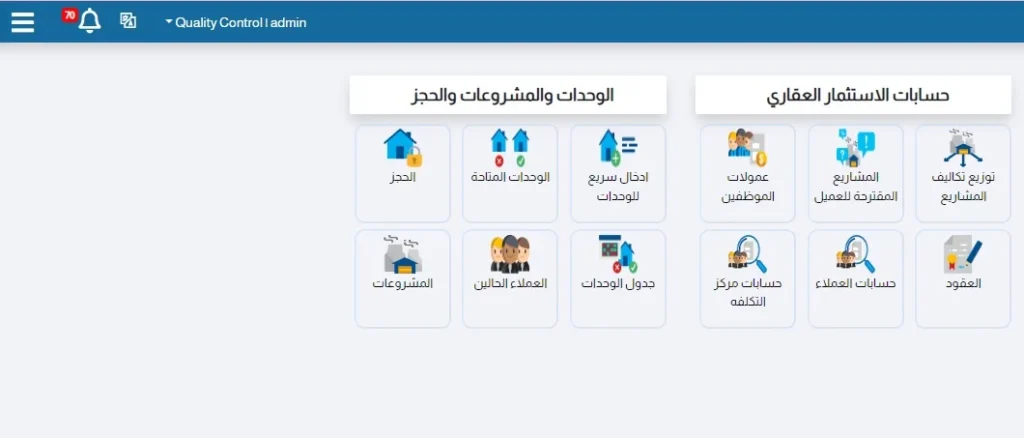The height and width of the screenshot is (438, 1024).
Task: Click the red notification count badge
Action: [70, 14]
